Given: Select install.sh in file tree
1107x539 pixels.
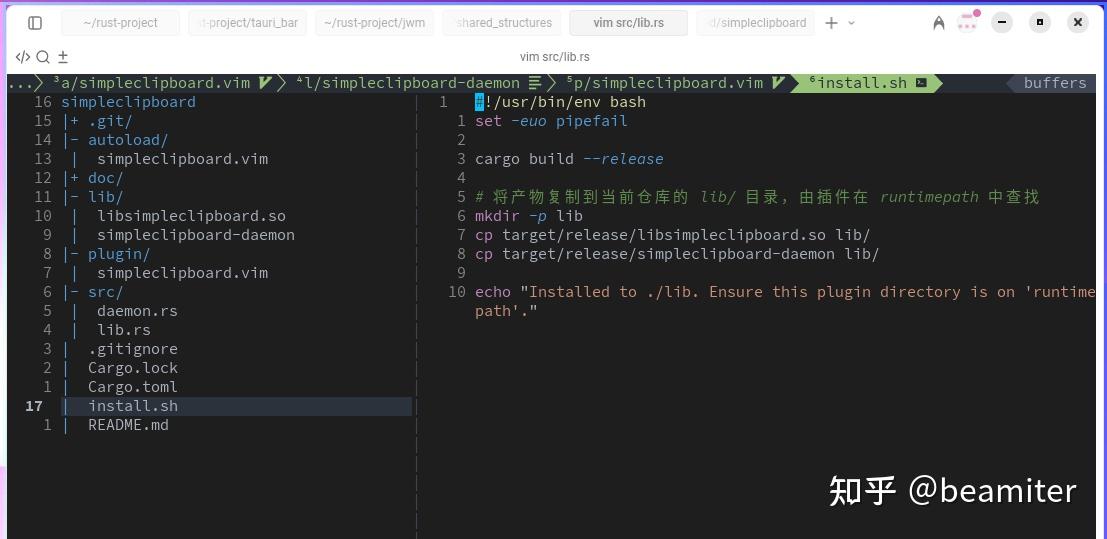Looking at the screenshot, I should point(133,406).
